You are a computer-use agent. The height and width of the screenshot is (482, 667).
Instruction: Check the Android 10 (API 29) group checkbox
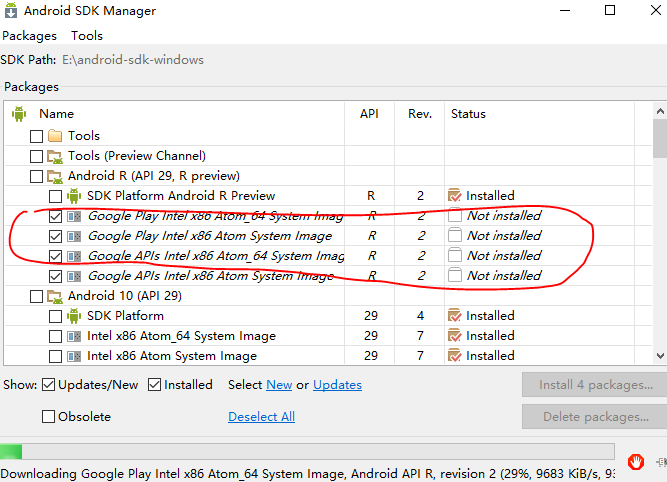[37, 296]
